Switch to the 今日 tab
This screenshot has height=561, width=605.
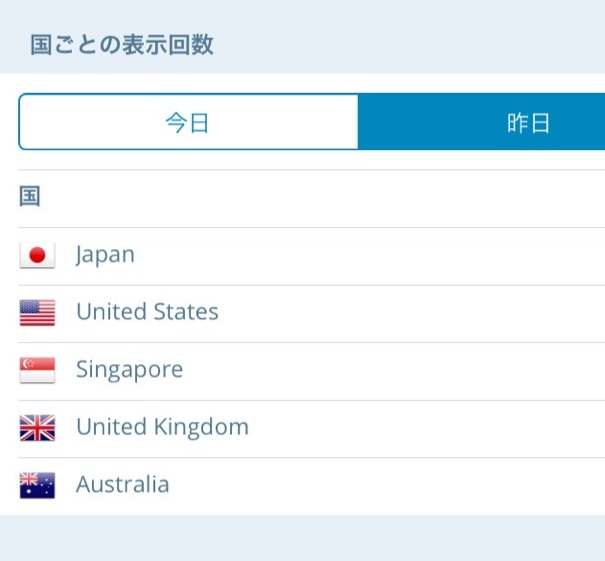[x=188, y=123]
